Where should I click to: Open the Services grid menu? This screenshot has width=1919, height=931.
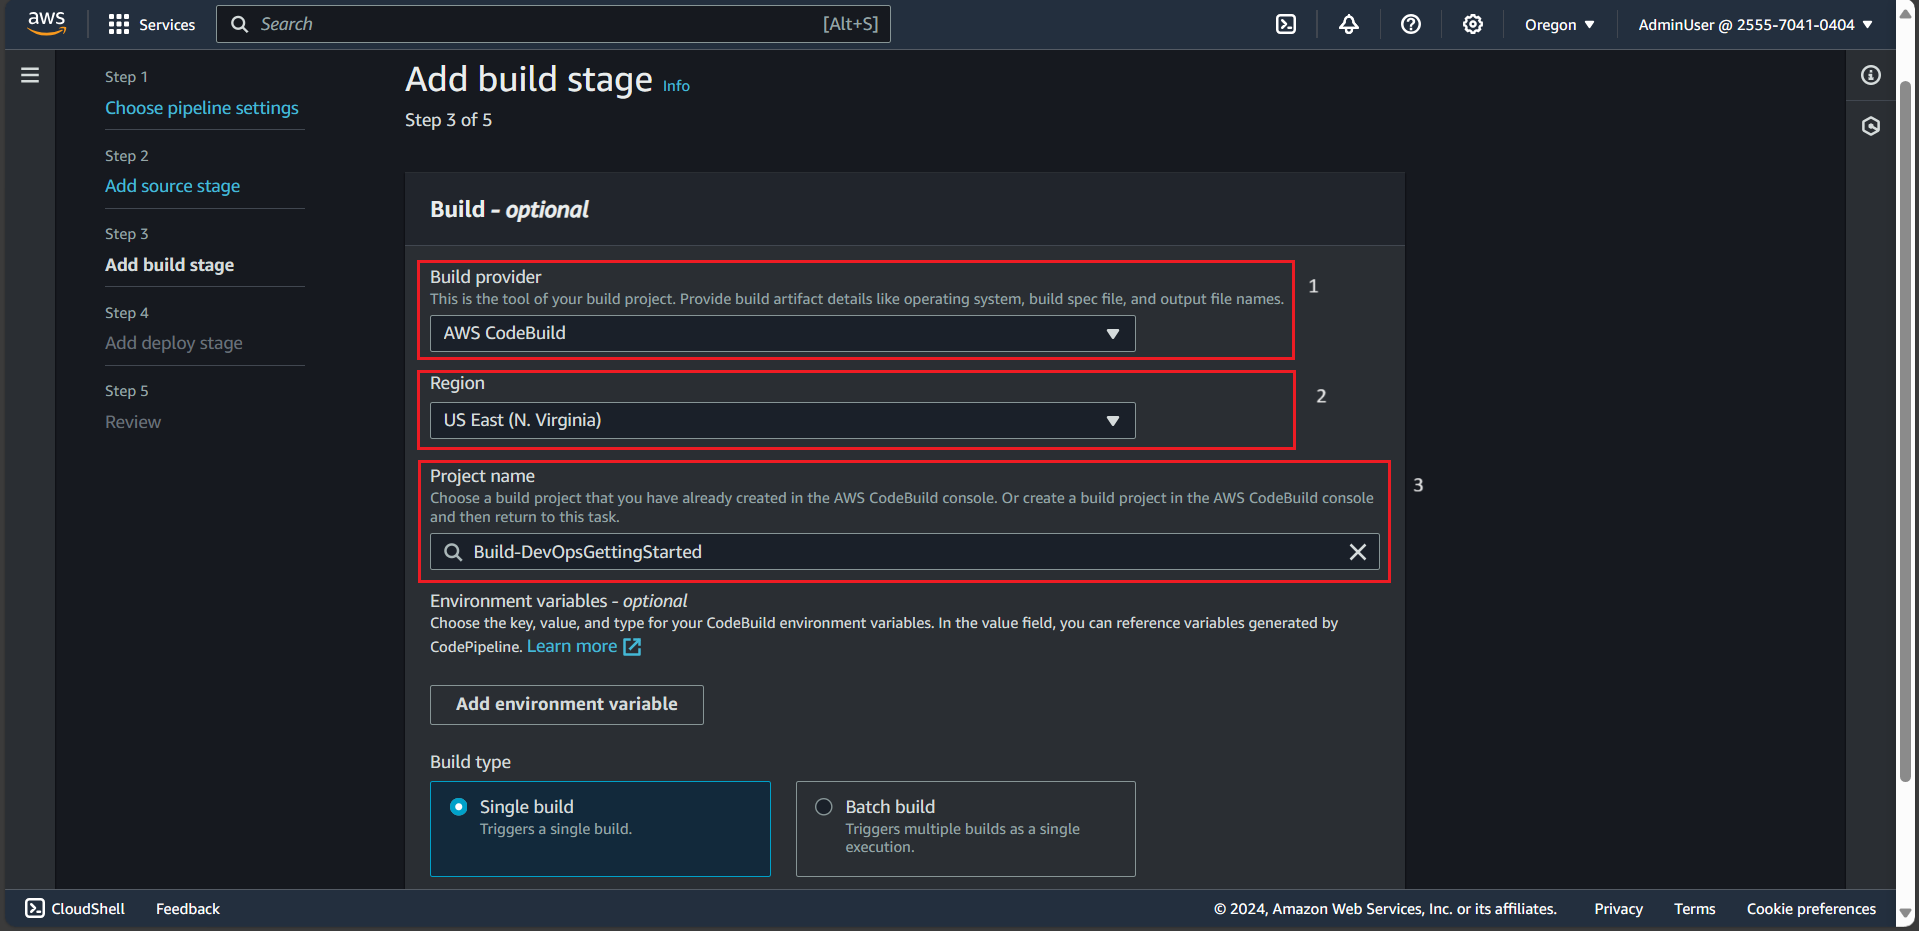point(119,24)
